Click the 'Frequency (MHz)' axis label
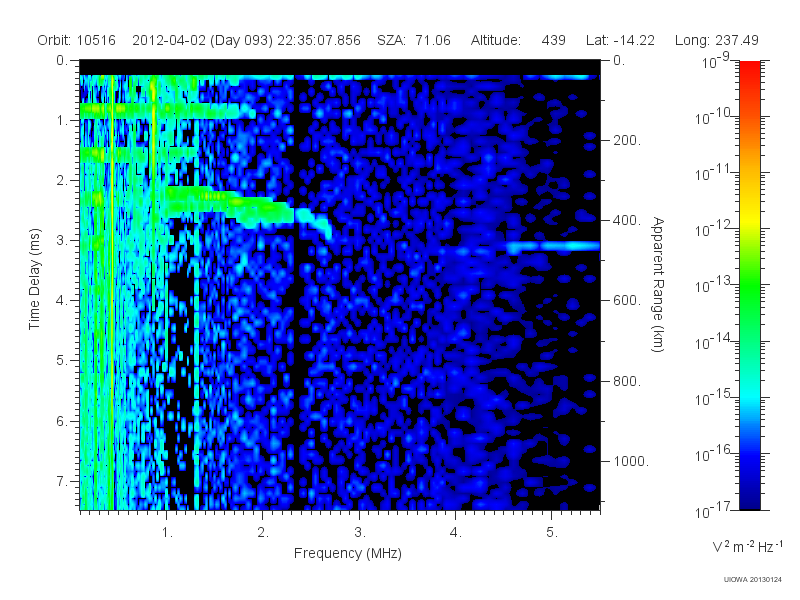Viewport: 800px width, 600px height. (x=347, y=553)
